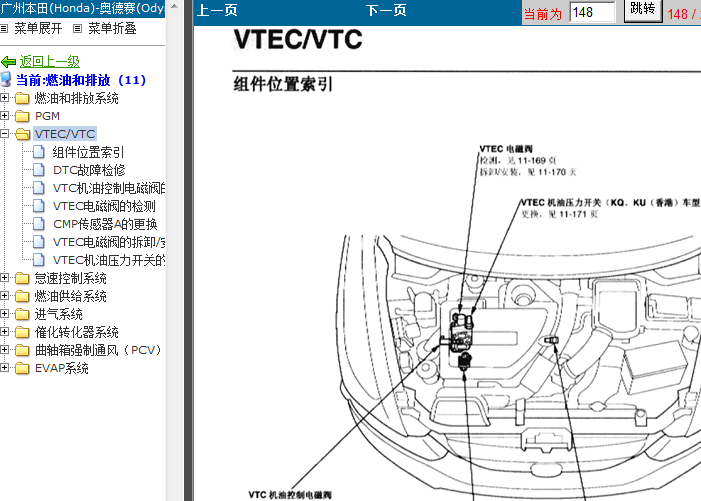Expand the 曲轴箱强制通风 (PCV) node
Image resolution: width=701 pixels, height=501 pixels.
(x=4, y=349)
